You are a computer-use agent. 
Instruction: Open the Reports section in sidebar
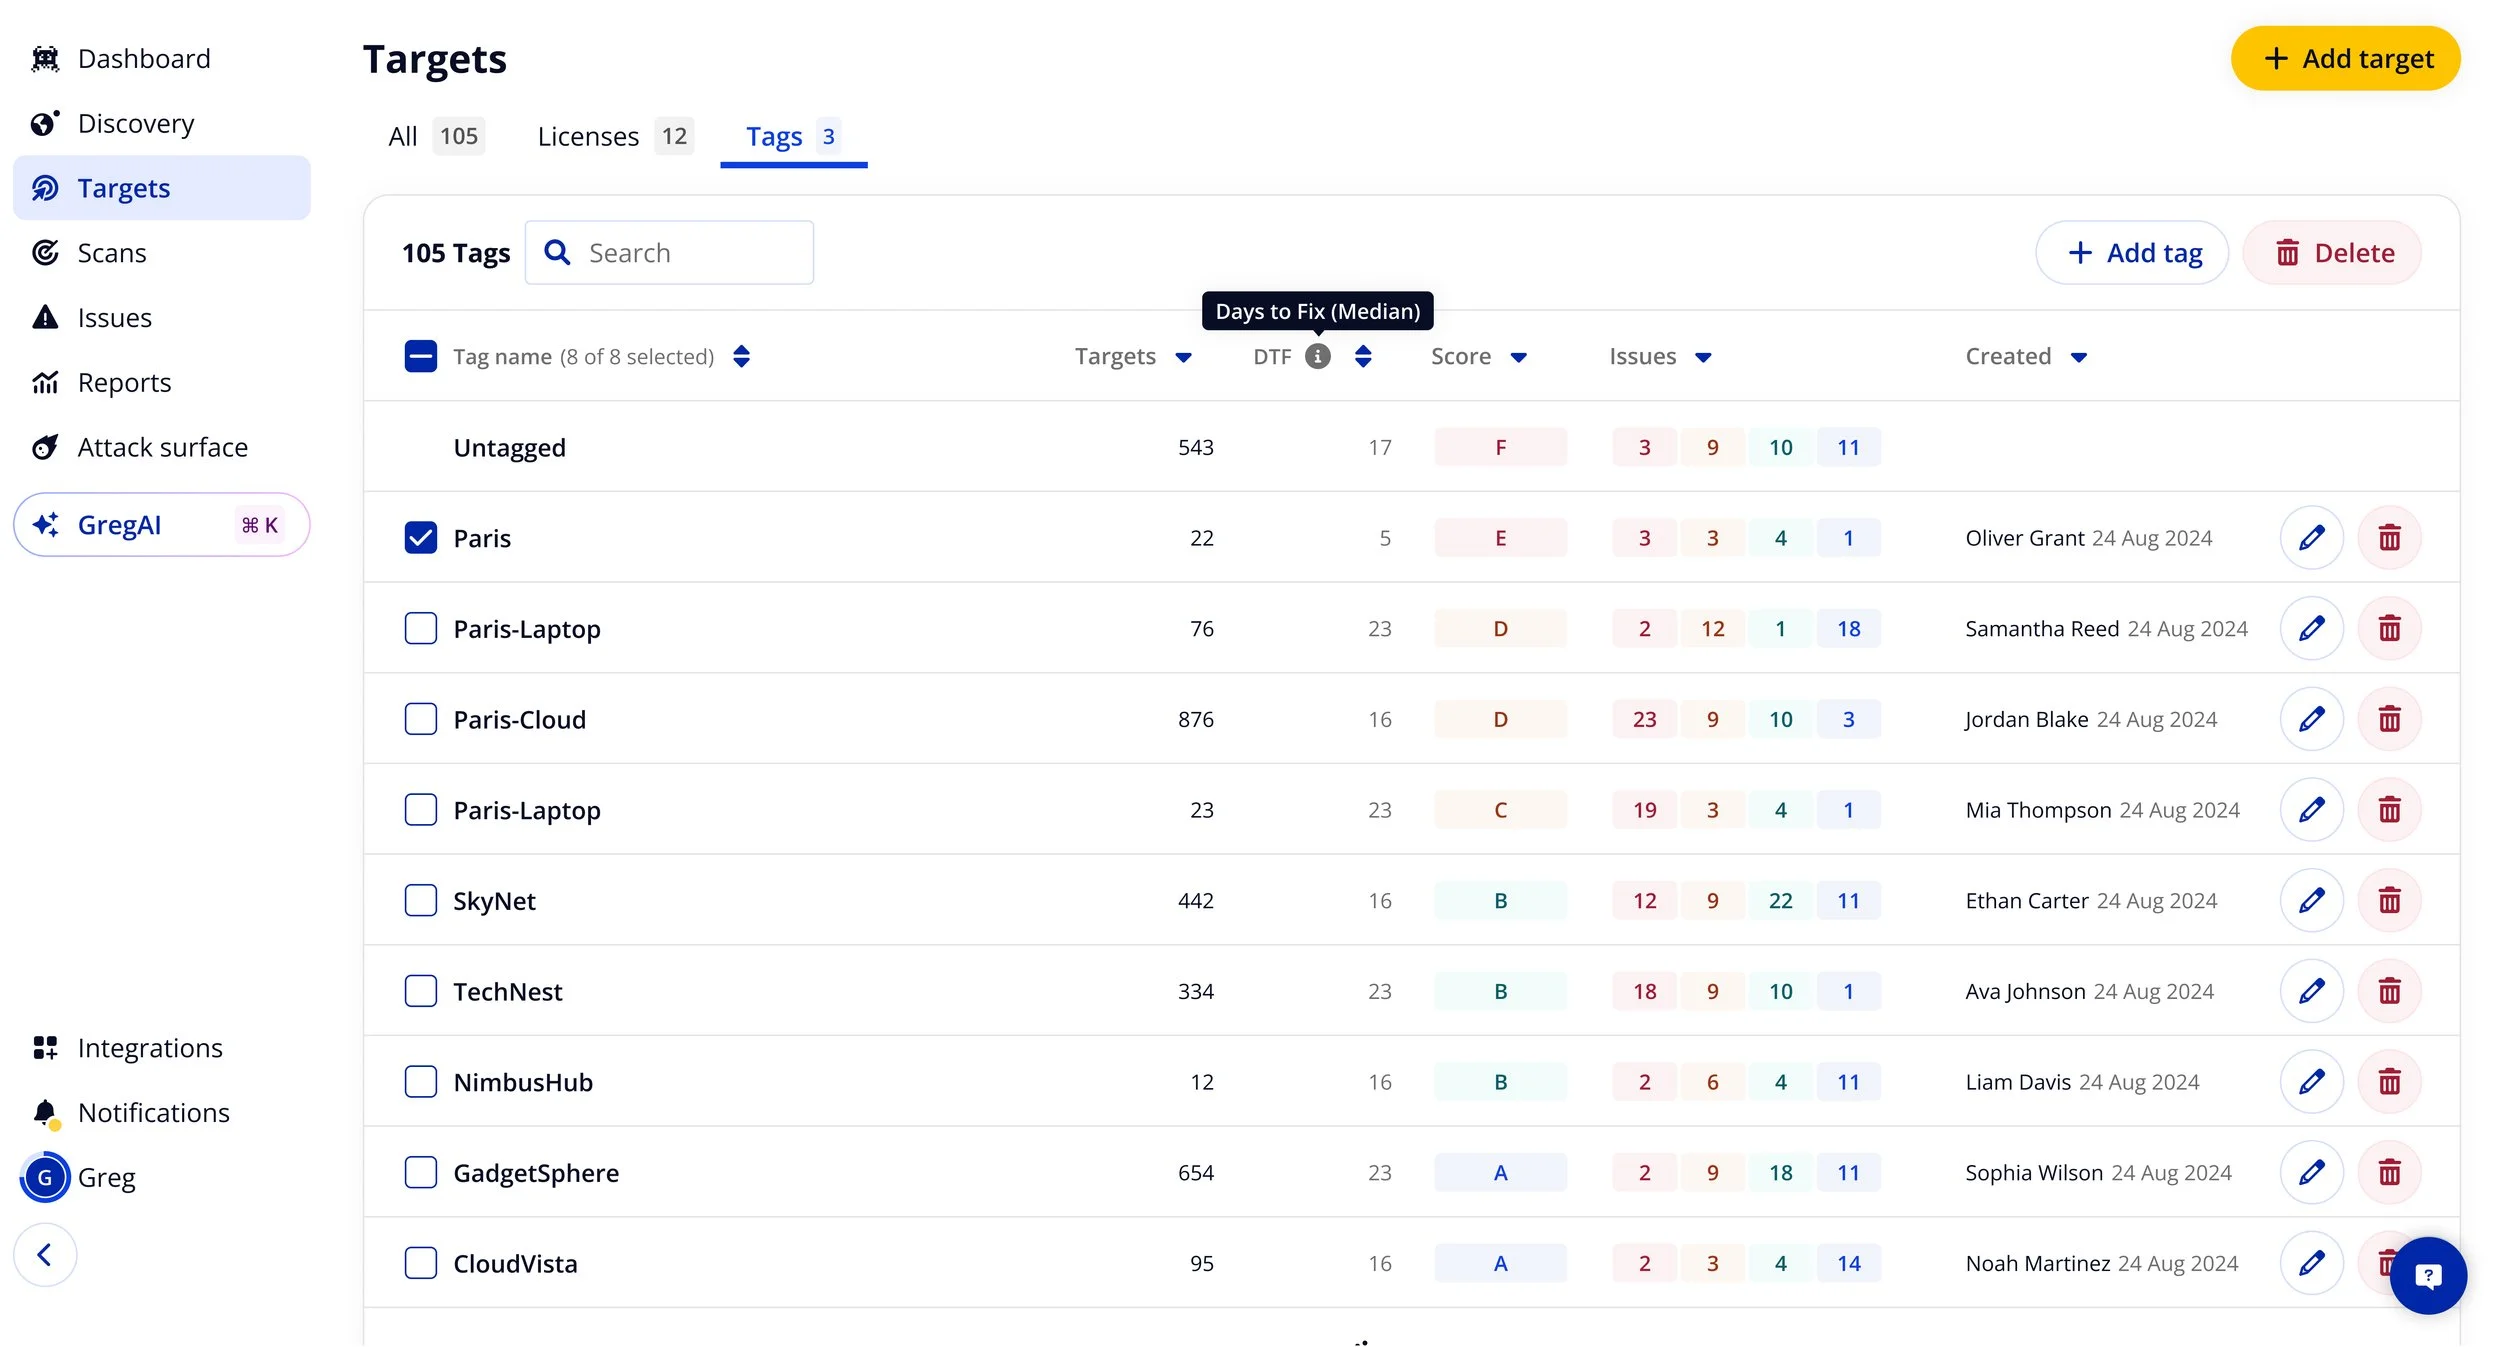tap(124, 382)
